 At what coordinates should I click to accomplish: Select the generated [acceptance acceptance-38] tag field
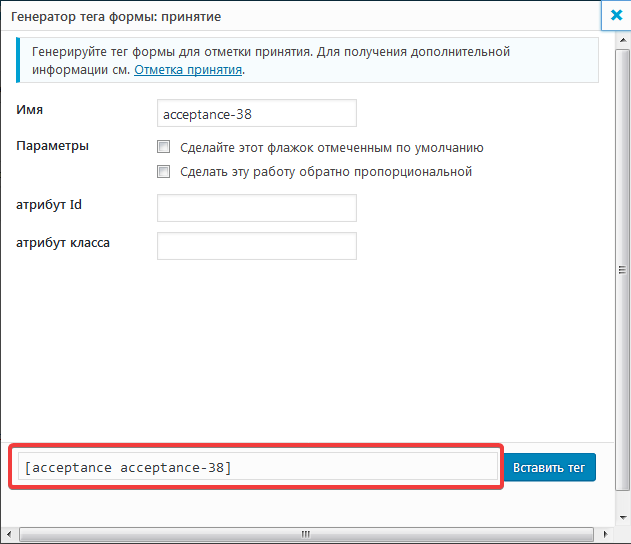point(258,467)
